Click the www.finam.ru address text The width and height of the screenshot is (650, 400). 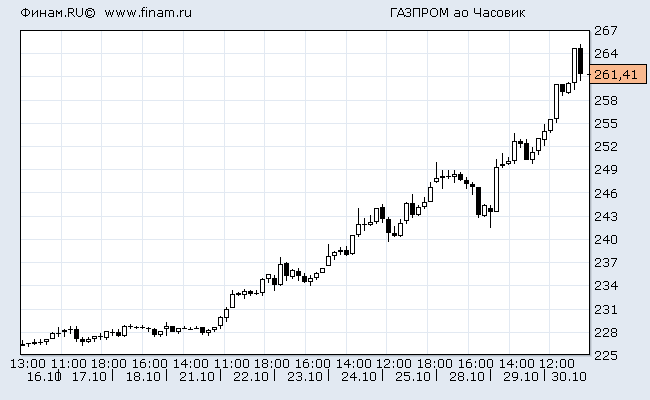[x=148, y=13]
